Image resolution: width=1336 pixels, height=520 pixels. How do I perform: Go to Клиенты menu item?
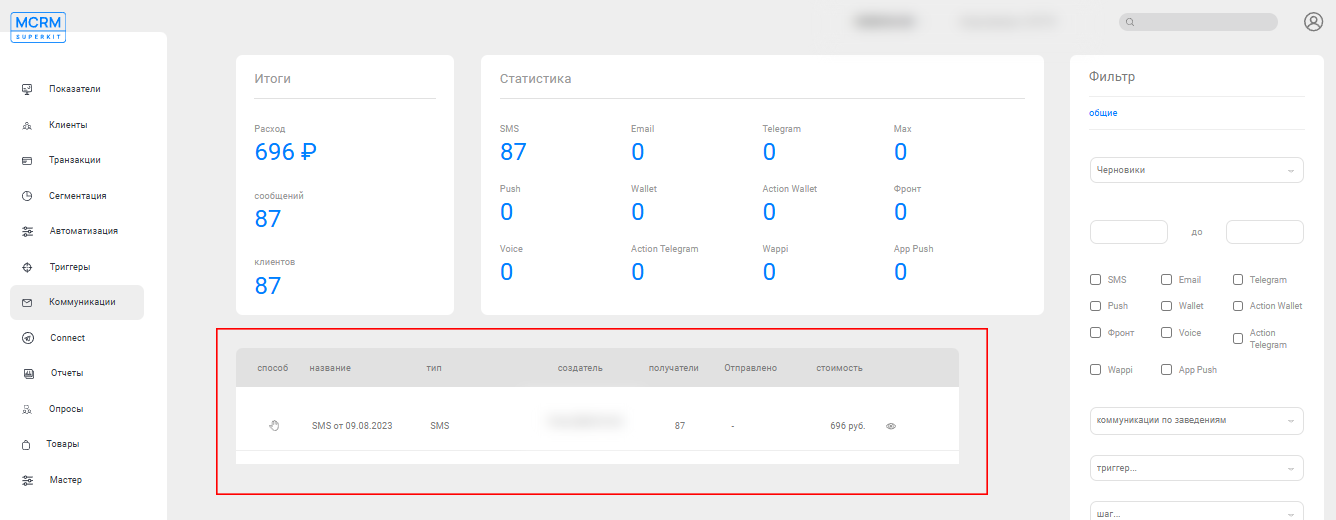coord(68,125)
